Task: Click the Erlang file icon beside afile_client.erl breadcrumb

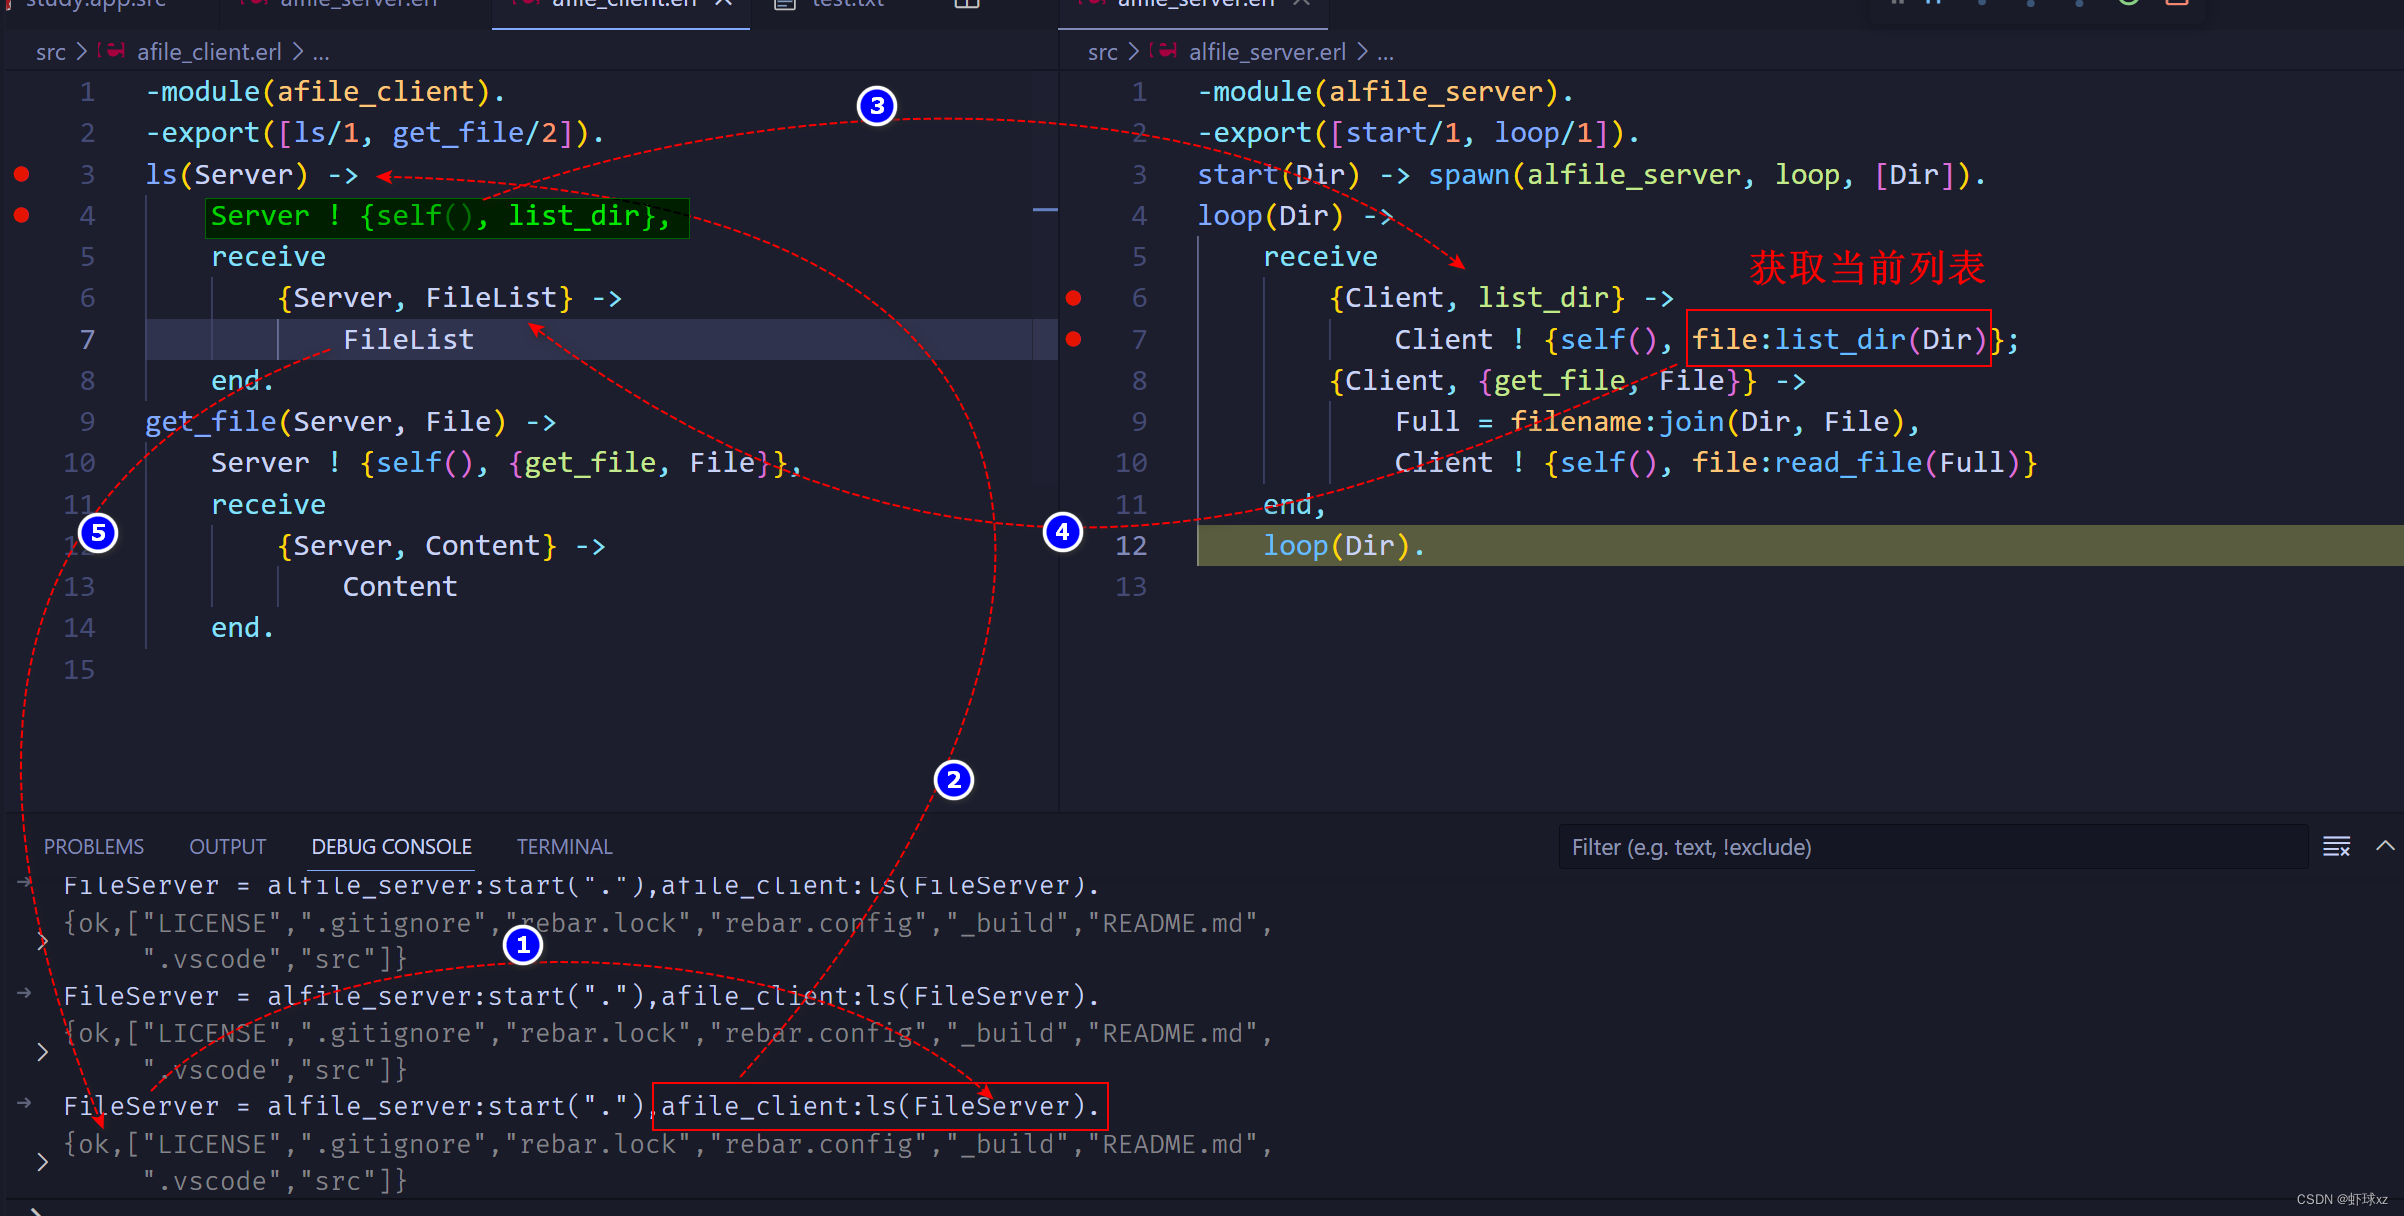Action: point(112,51)
